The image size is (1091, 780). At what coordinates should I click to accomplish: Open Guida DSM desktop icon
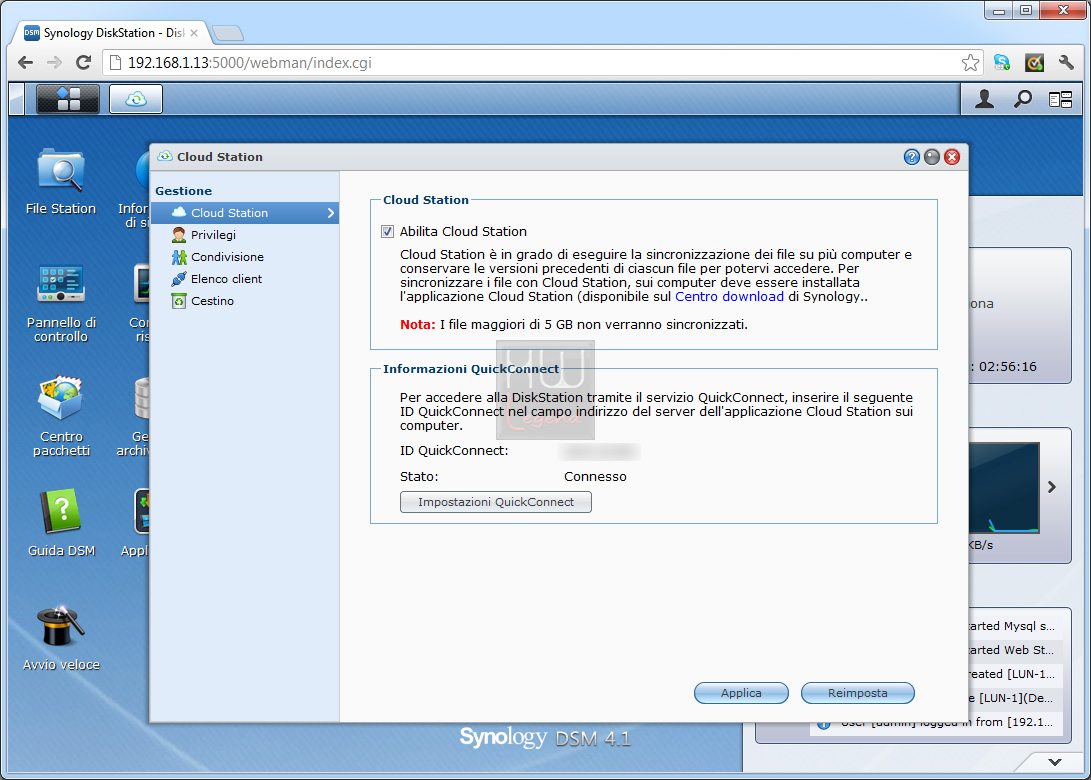[61, 523]
